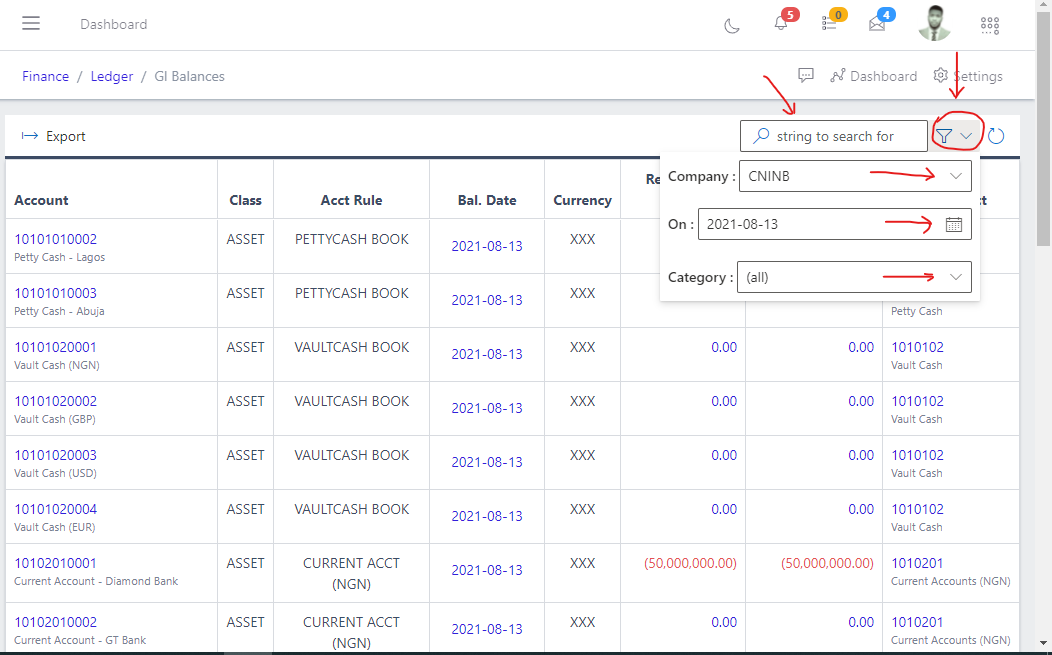This screenshot has width=1052, height=655.
Task: Navigate to the Finance breadcrumb
Action: (45, 75)
